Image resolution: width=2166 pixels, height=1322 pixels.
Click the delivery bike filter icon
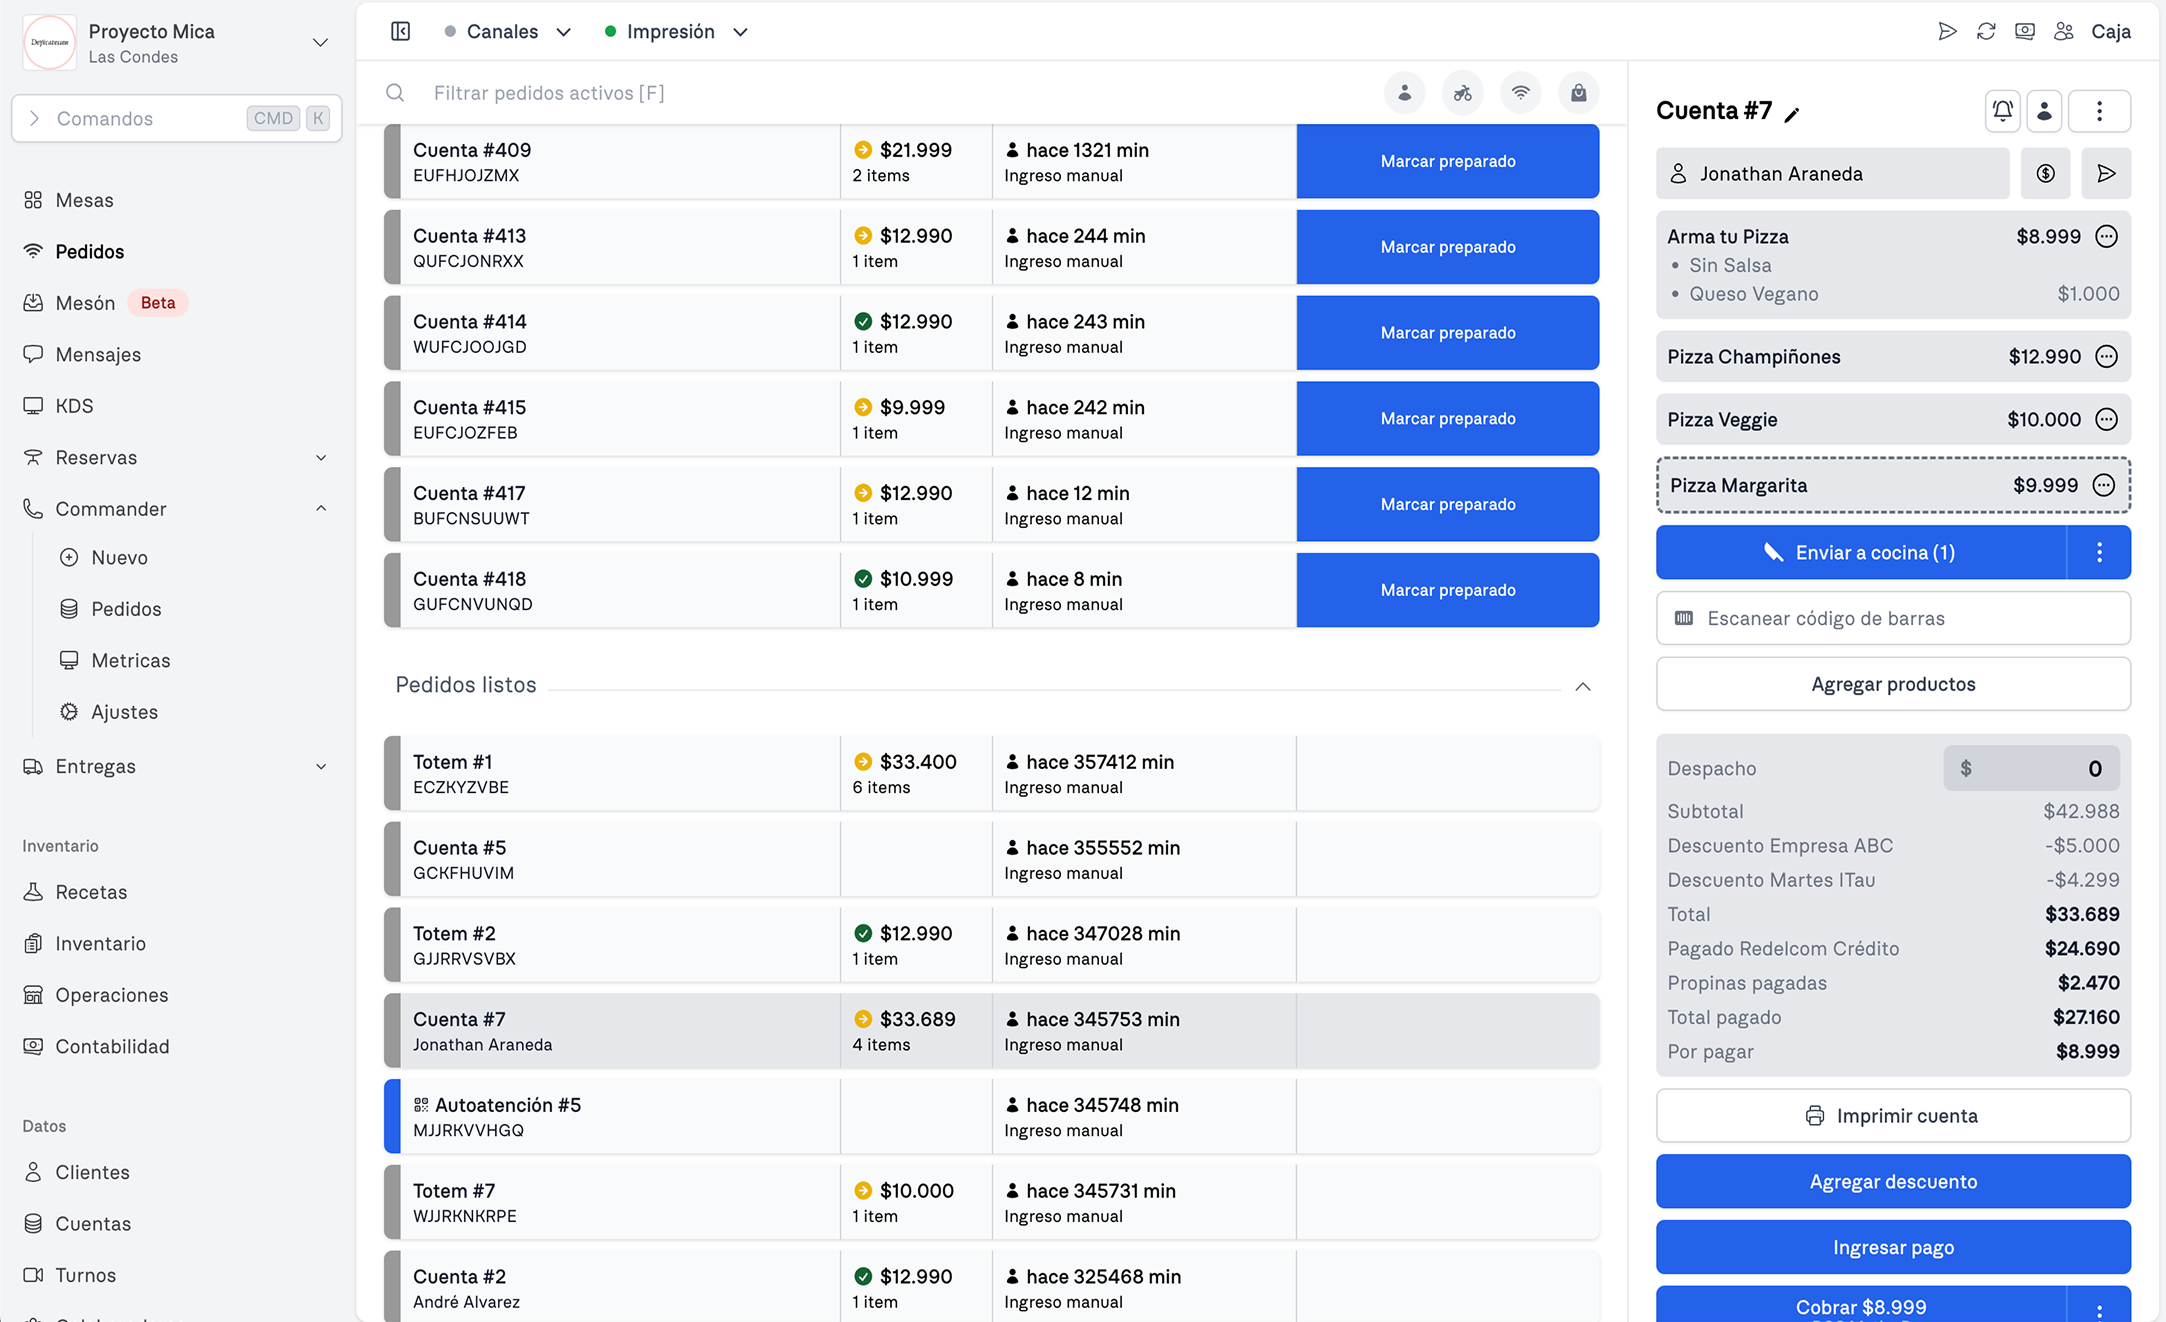(x=1462, y=93)
